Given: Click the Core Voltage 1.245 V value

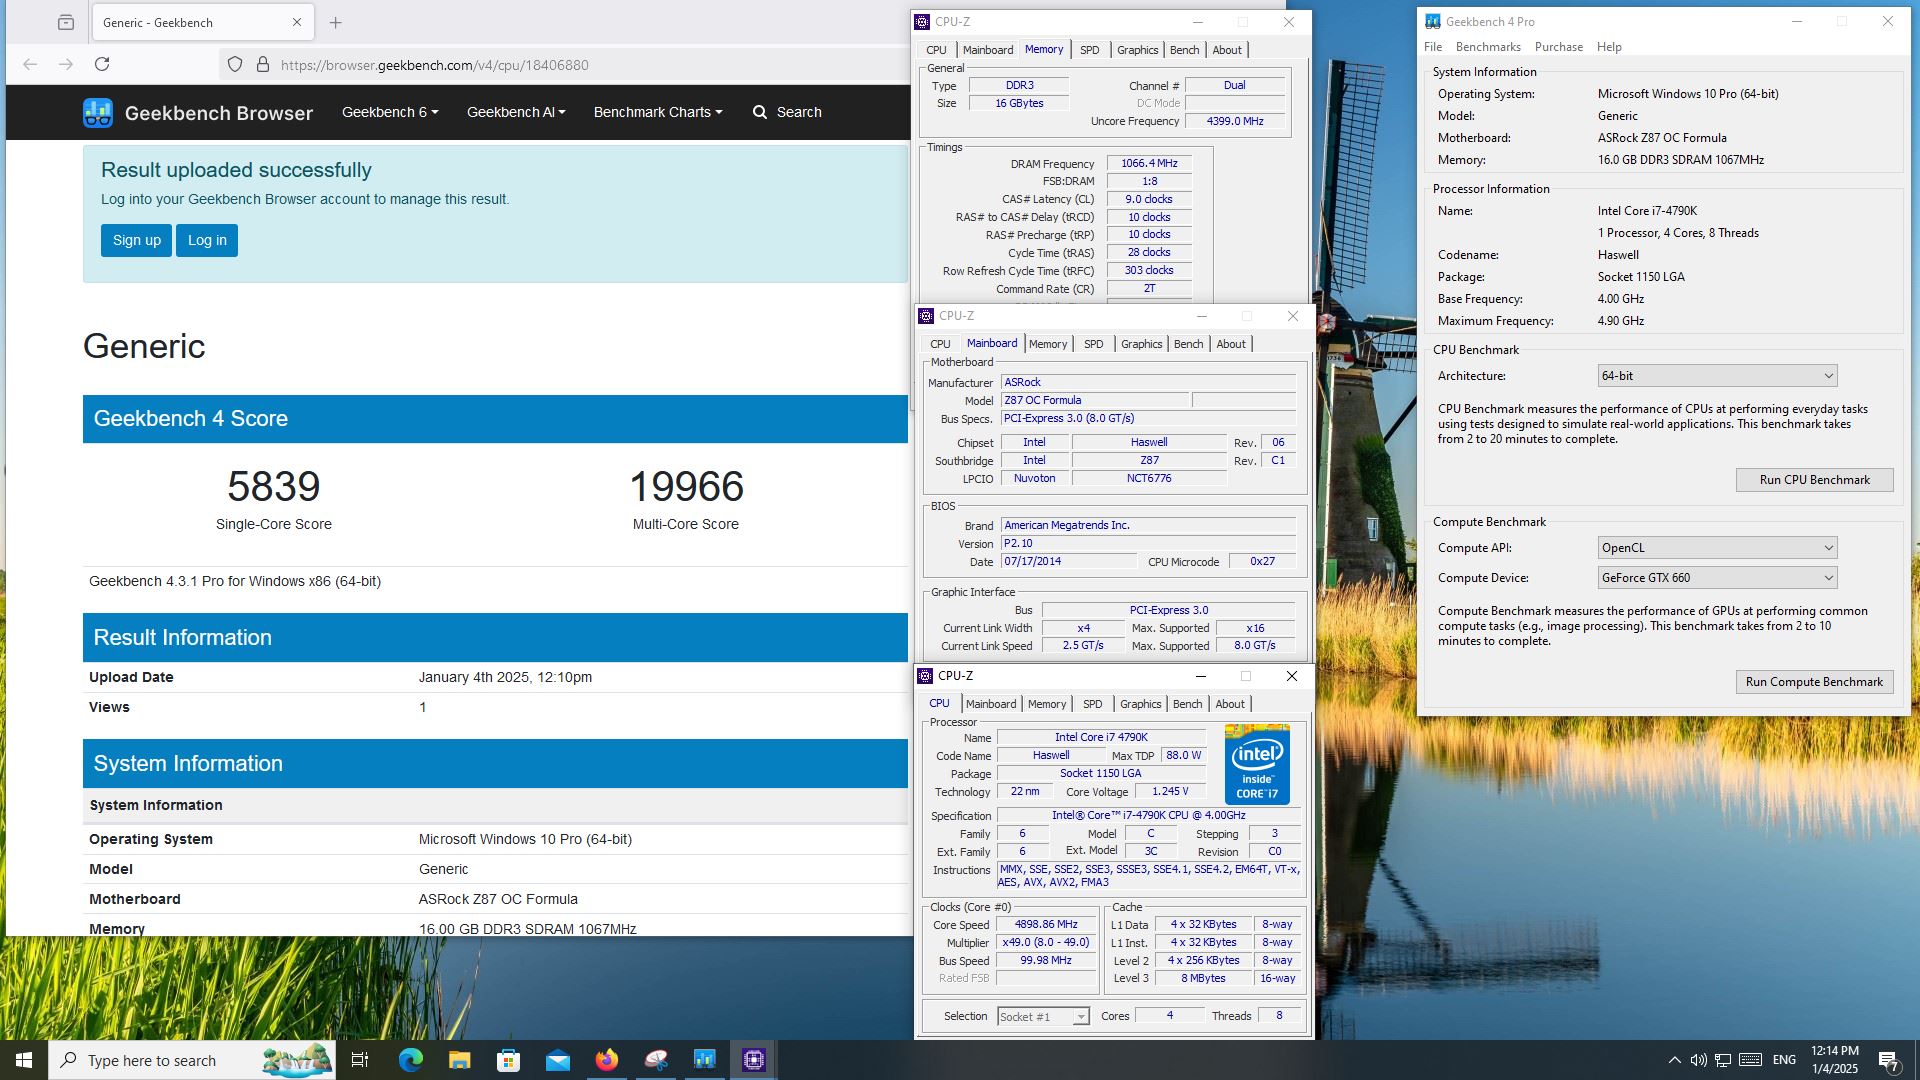Looking at the screenshot, I should 1170,791.
